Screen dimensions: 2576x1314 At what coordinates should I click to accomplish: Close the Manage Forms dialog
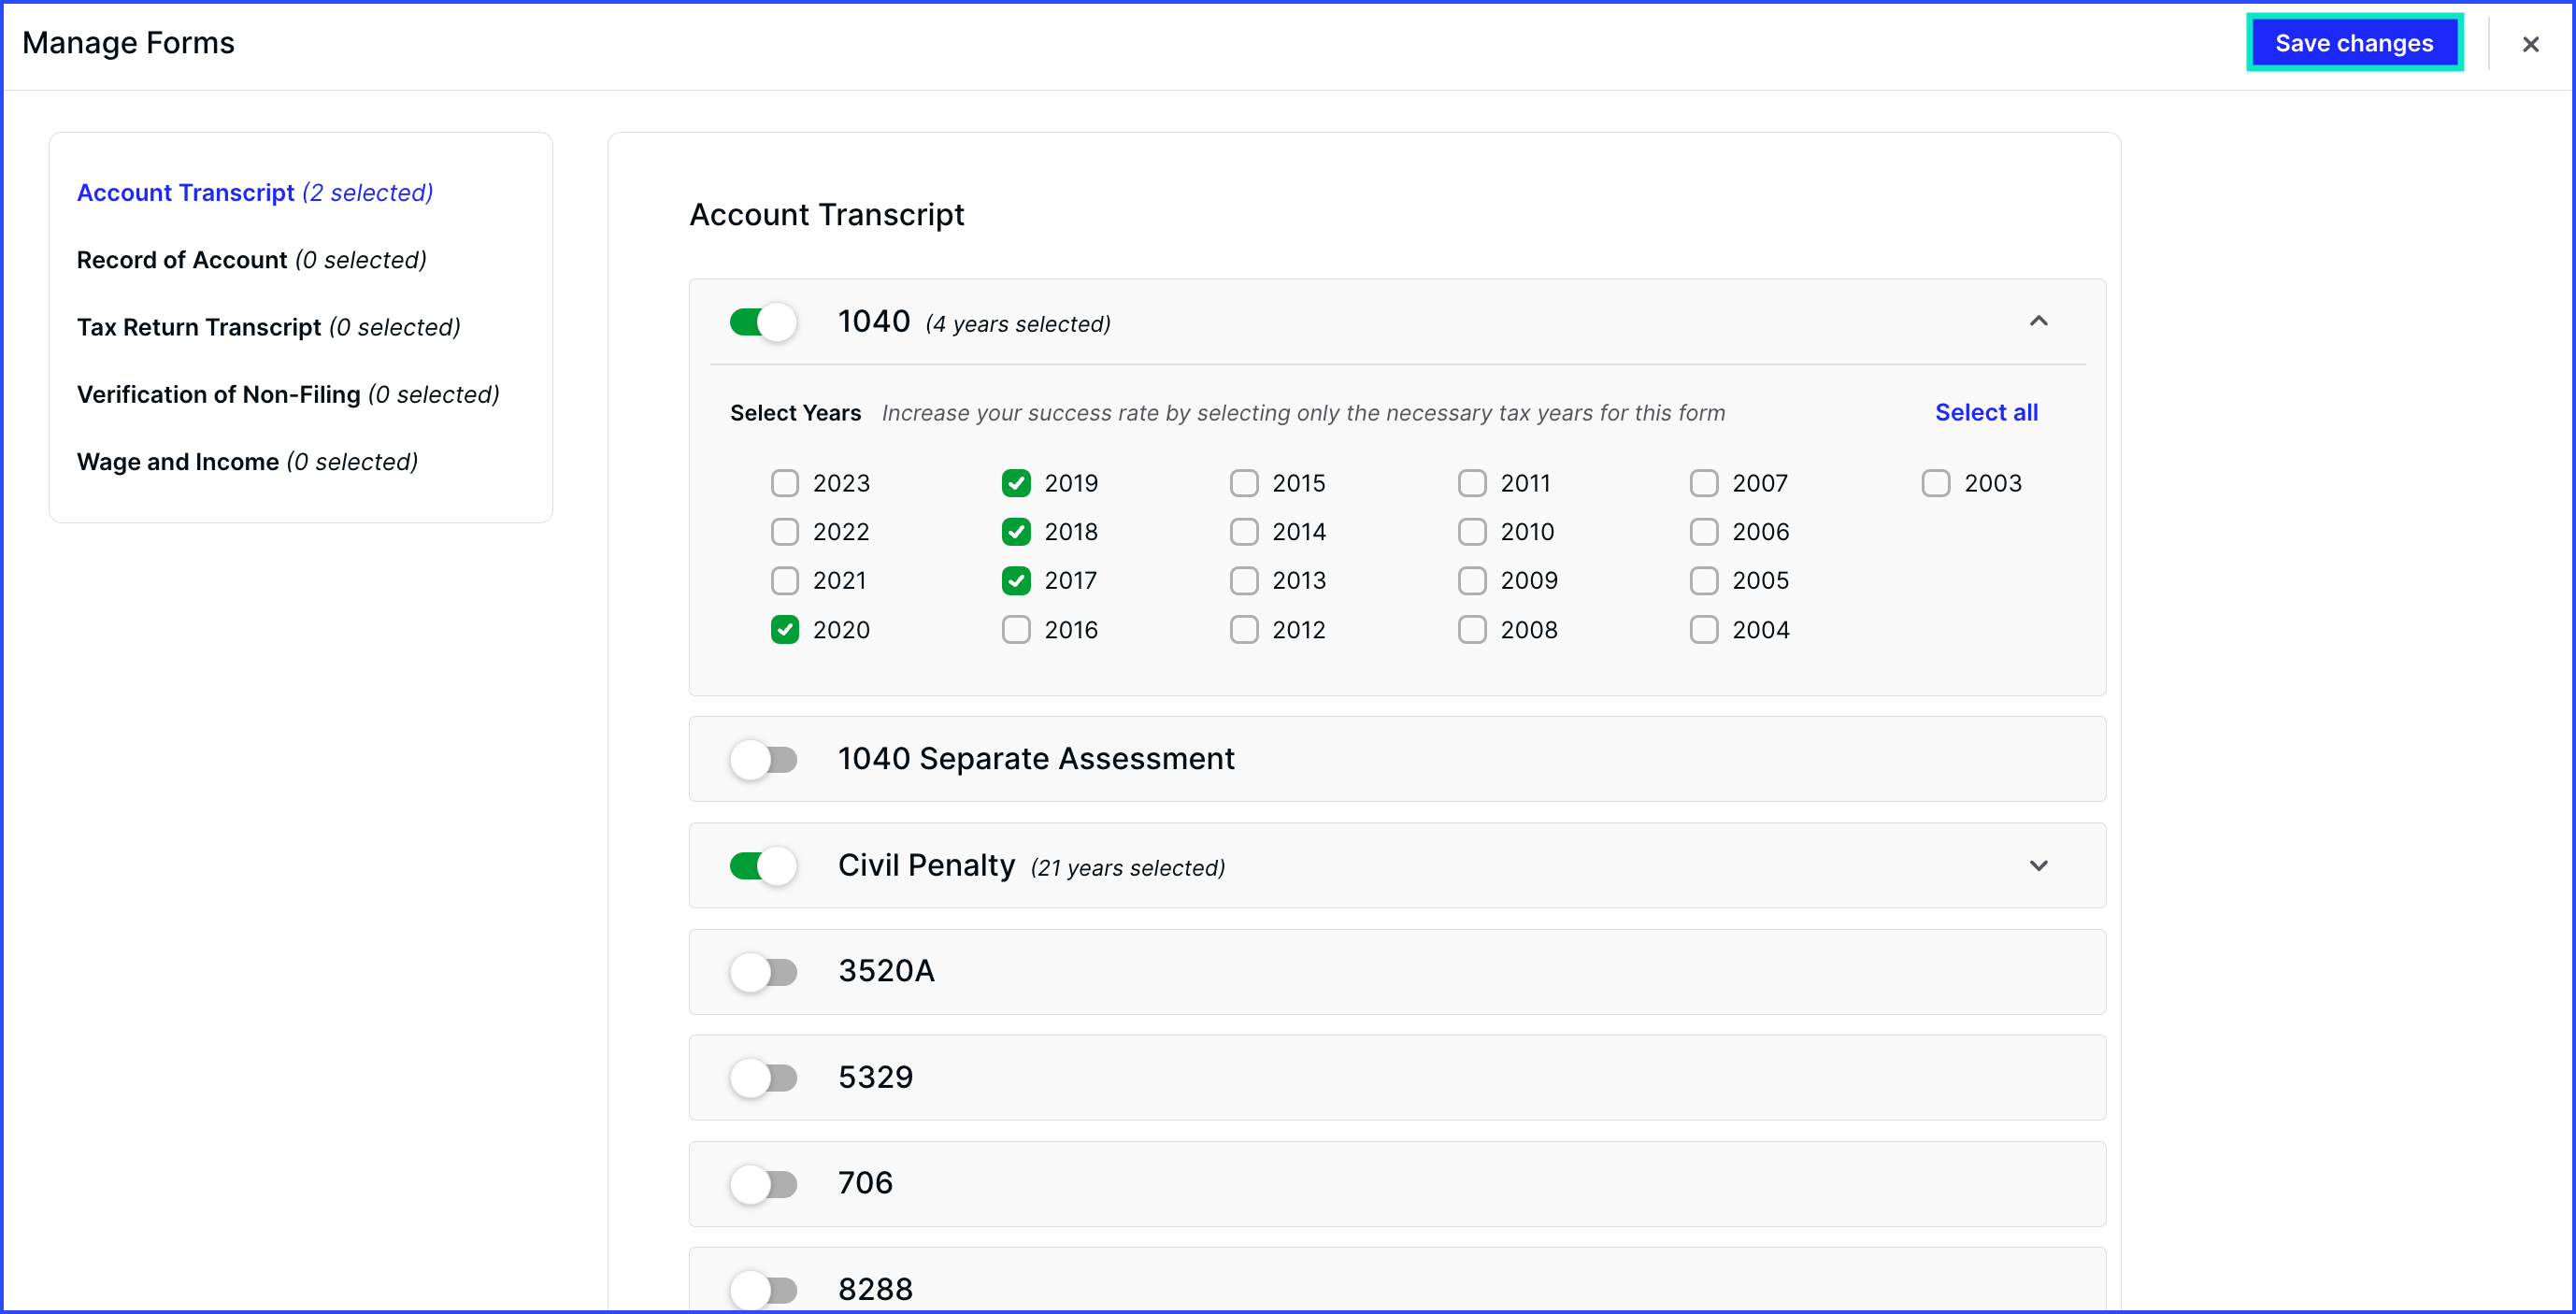2530,44
